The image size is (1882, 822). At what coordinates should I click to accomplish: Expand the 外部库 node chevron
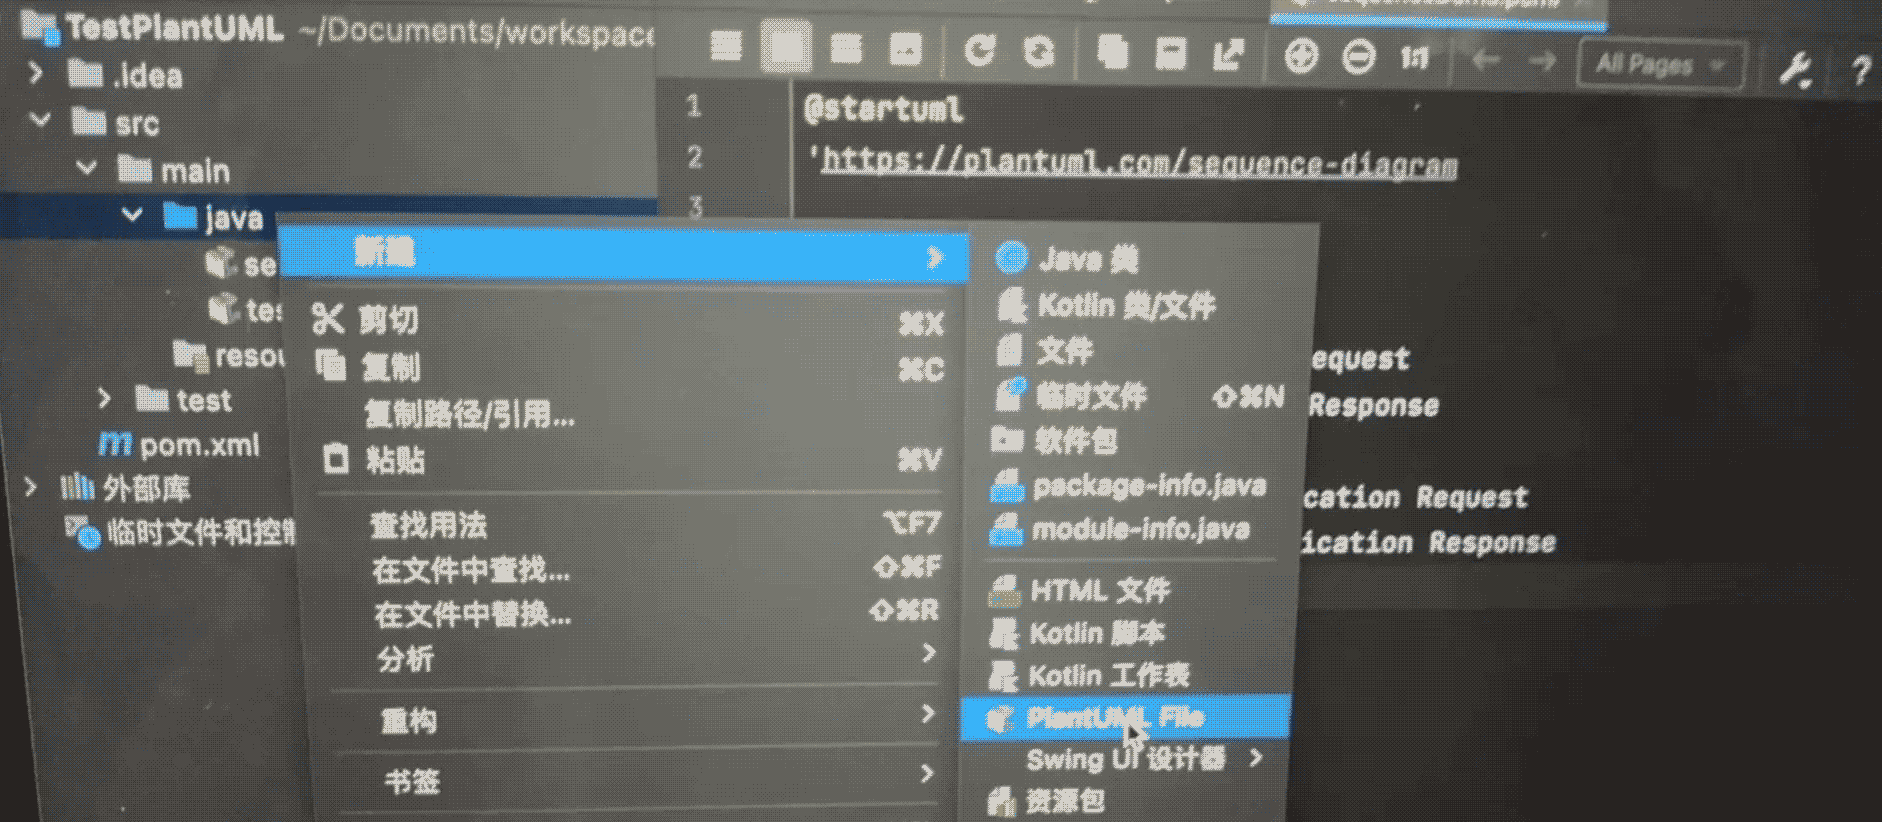point(30,487)
